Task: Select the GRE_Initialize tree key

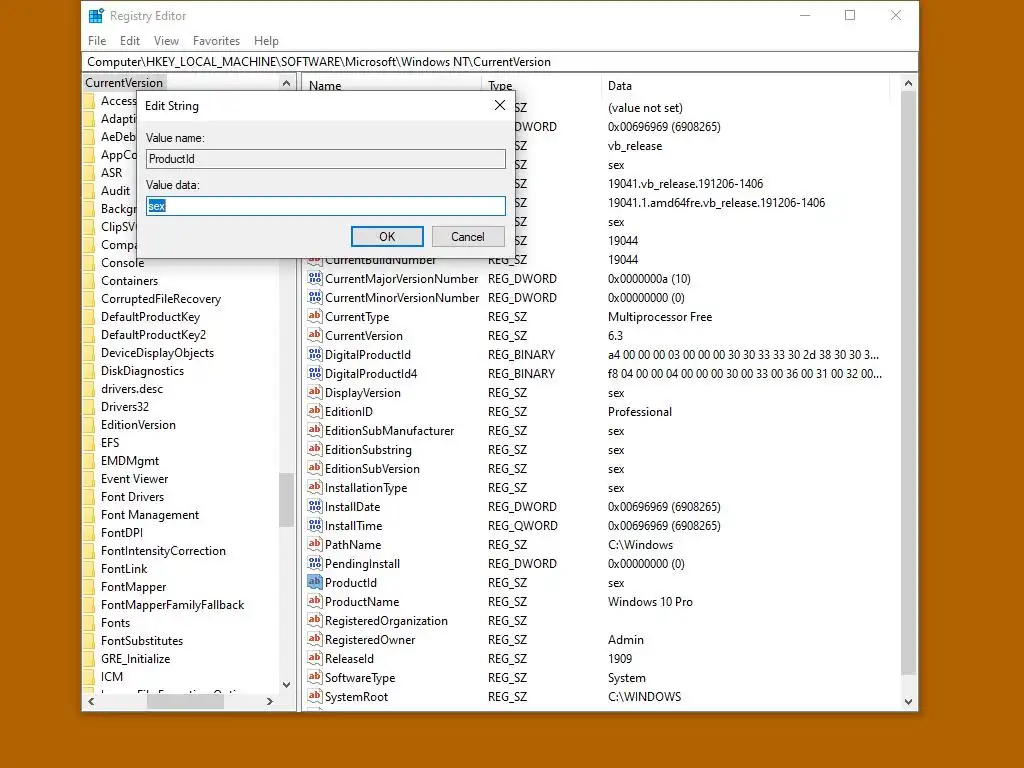Action: coord(135,658)
